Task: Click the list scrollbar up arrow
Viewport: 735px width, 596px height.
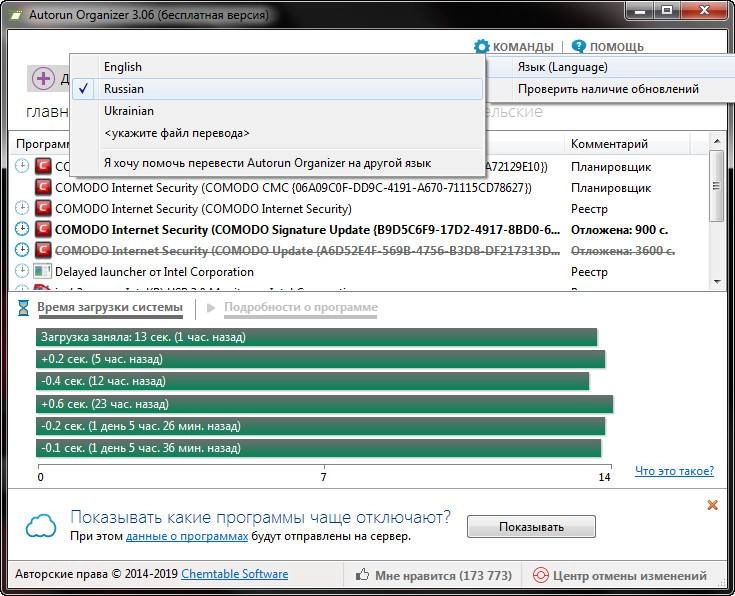Action: point(716,140)
